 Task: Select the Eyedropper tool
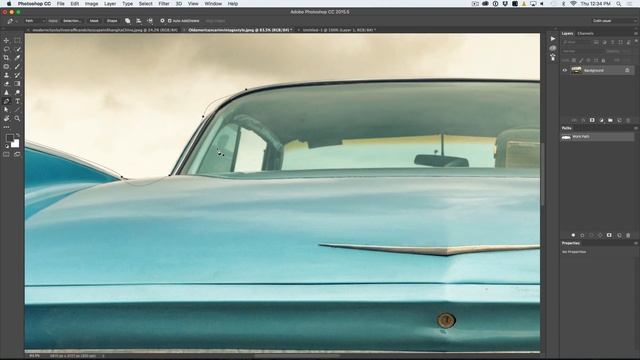17,58
